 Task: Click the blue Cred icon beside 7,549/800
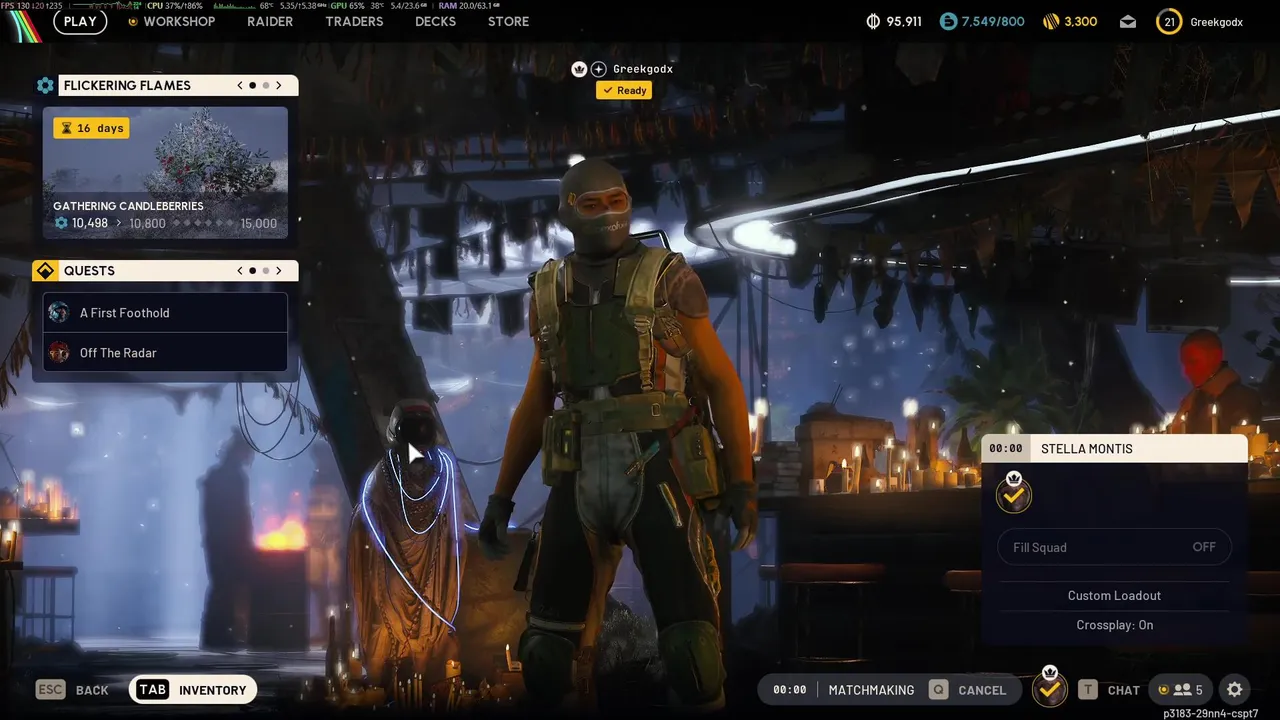pos(948,21)
